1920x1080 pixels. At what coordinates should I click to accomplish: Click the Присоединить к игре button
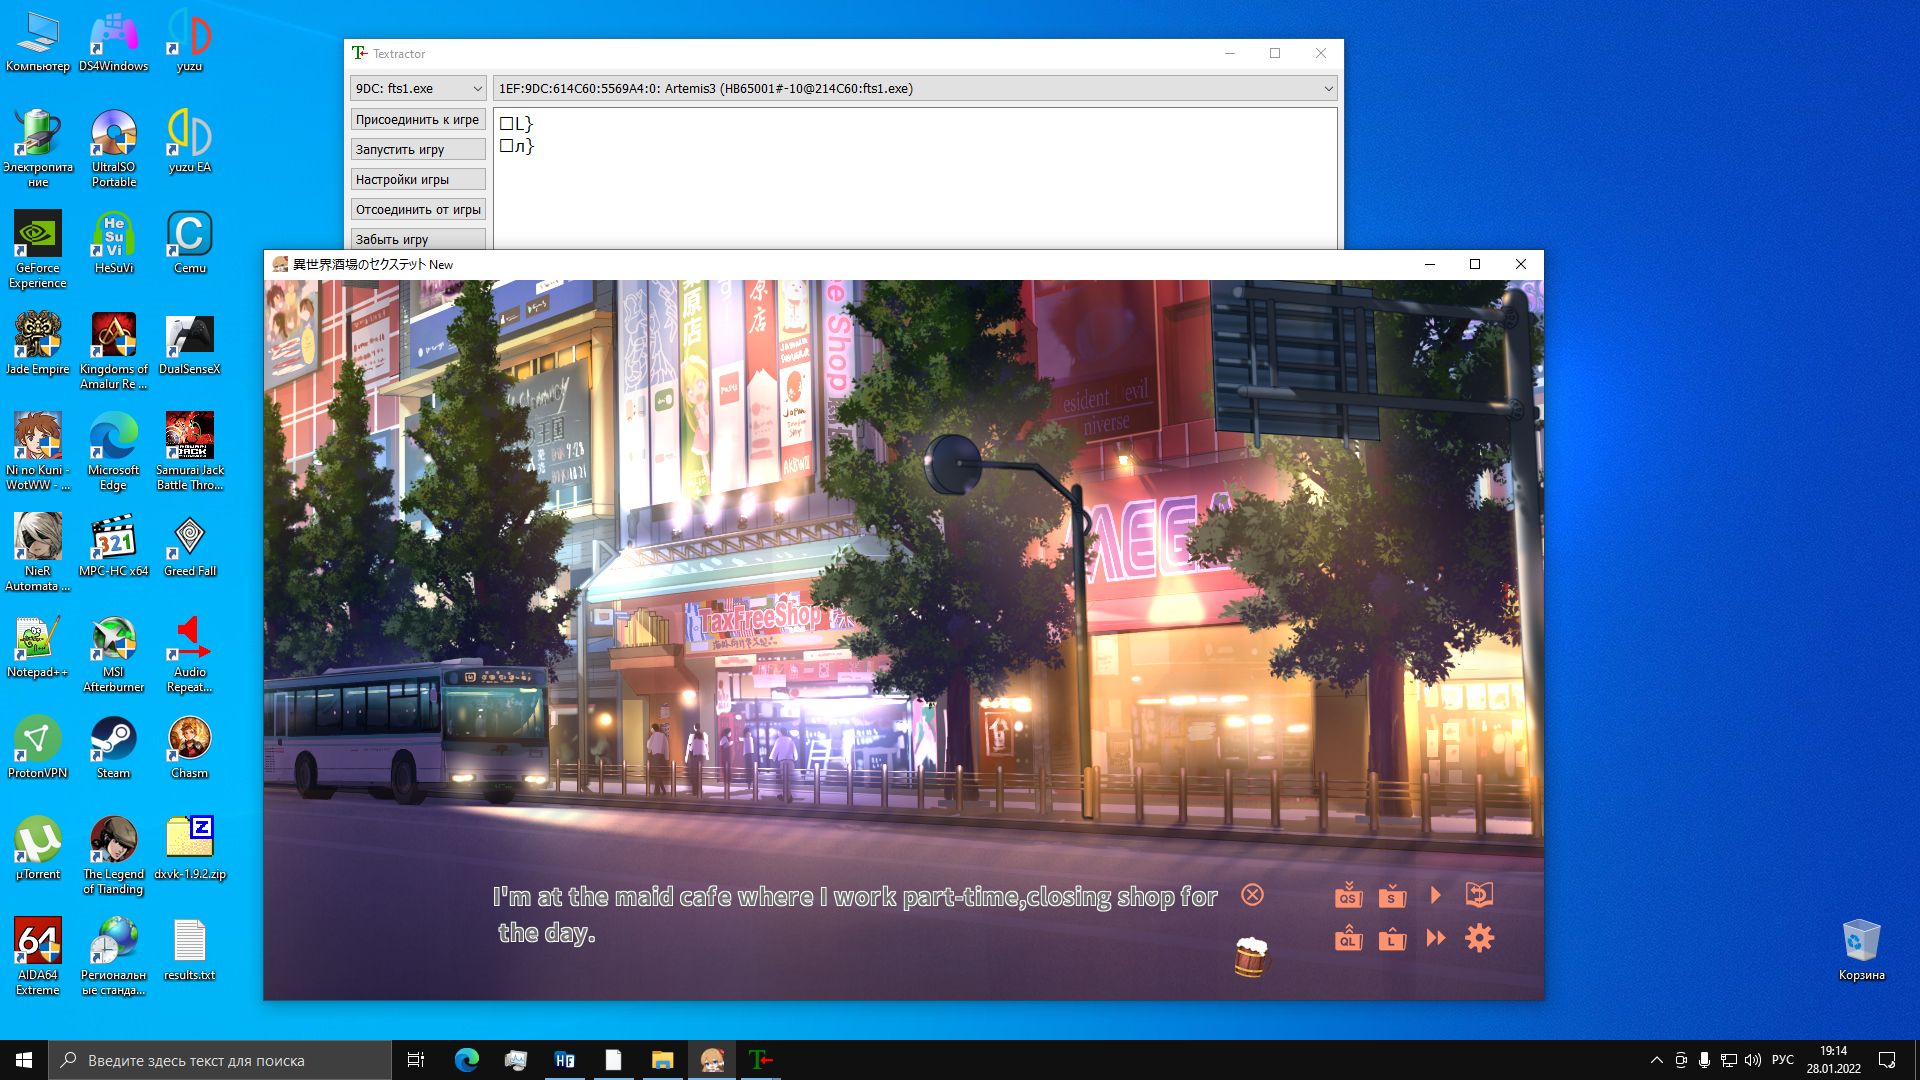pos(417,120)
